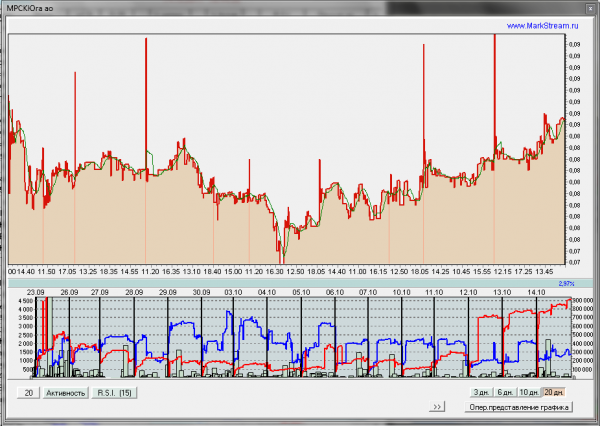The image size is (600, 426).
Task: Click the '2,97%' value on the teal bar
Action: [x=566, y=284]
